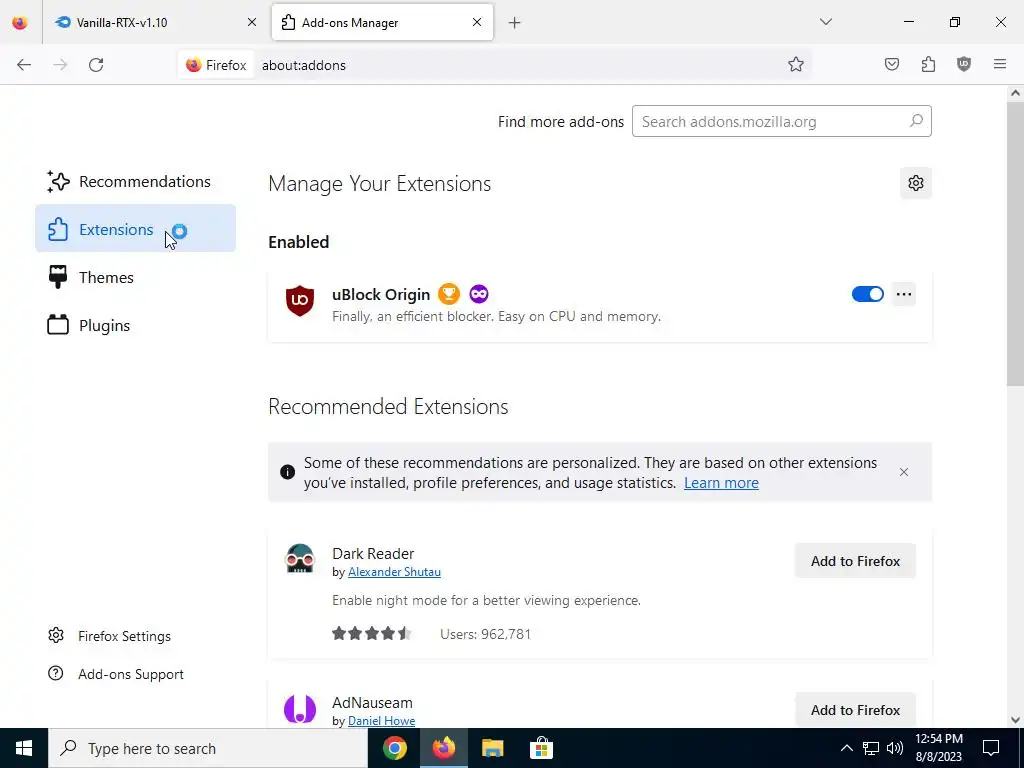Open the volume tray icon
1024x768 pixels.
coord(895,748)
